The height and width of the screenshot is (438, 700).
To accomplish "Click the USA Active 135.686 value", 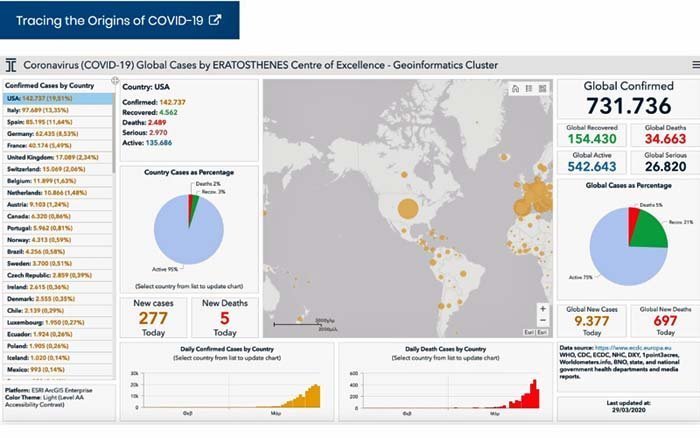I will pyautogui.click(x=159, y=143).
